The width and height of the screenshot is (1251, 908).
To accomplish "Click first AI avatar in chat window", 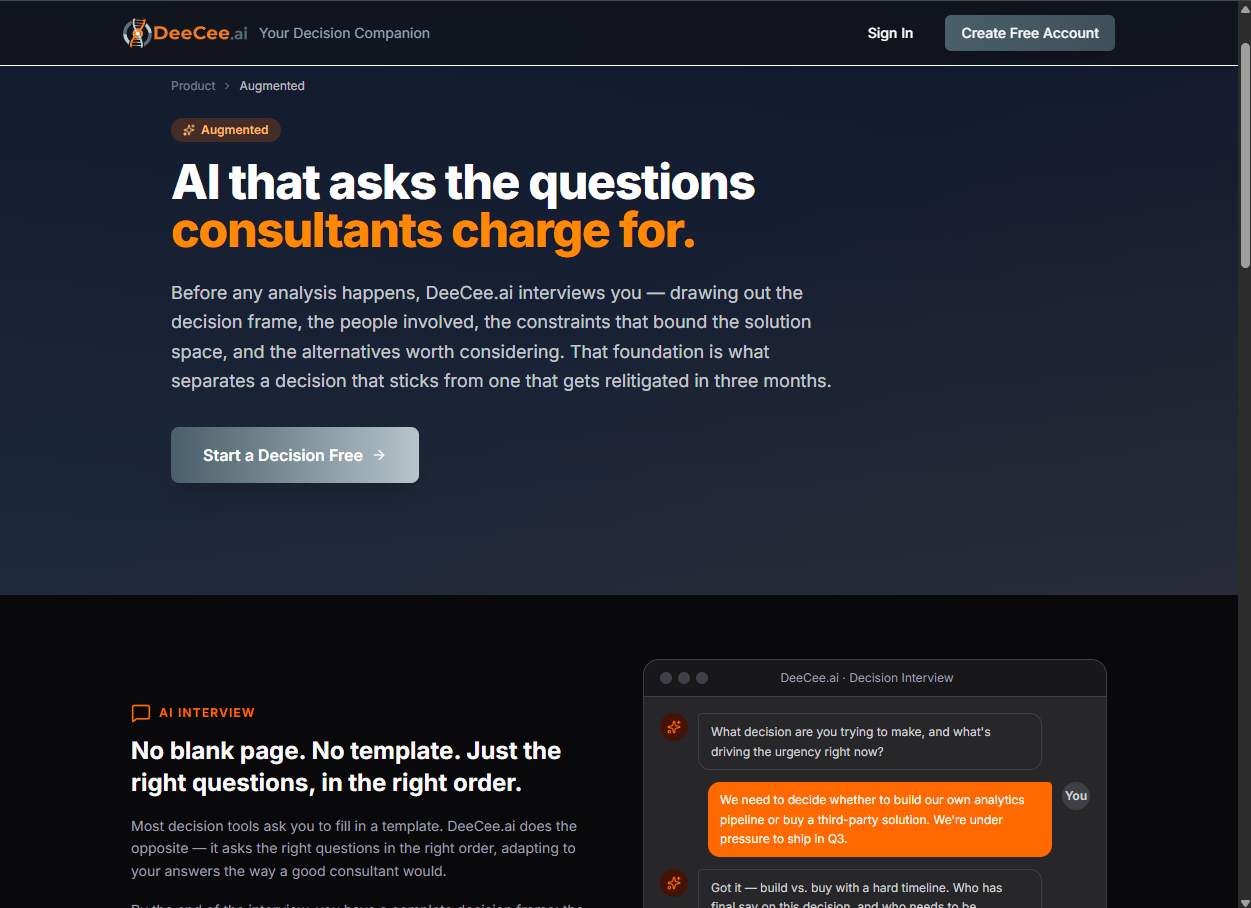I will (674, 727).
